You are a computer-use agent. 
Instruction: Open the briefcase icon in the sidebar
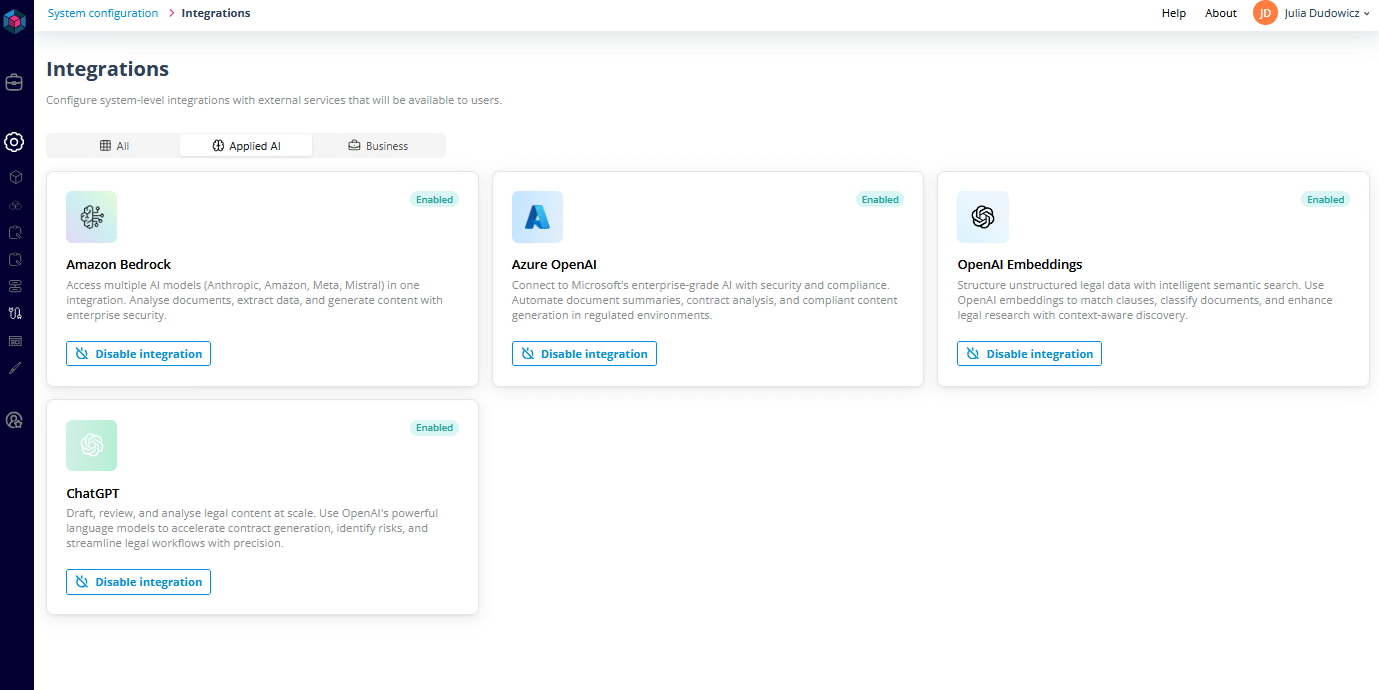14,82
